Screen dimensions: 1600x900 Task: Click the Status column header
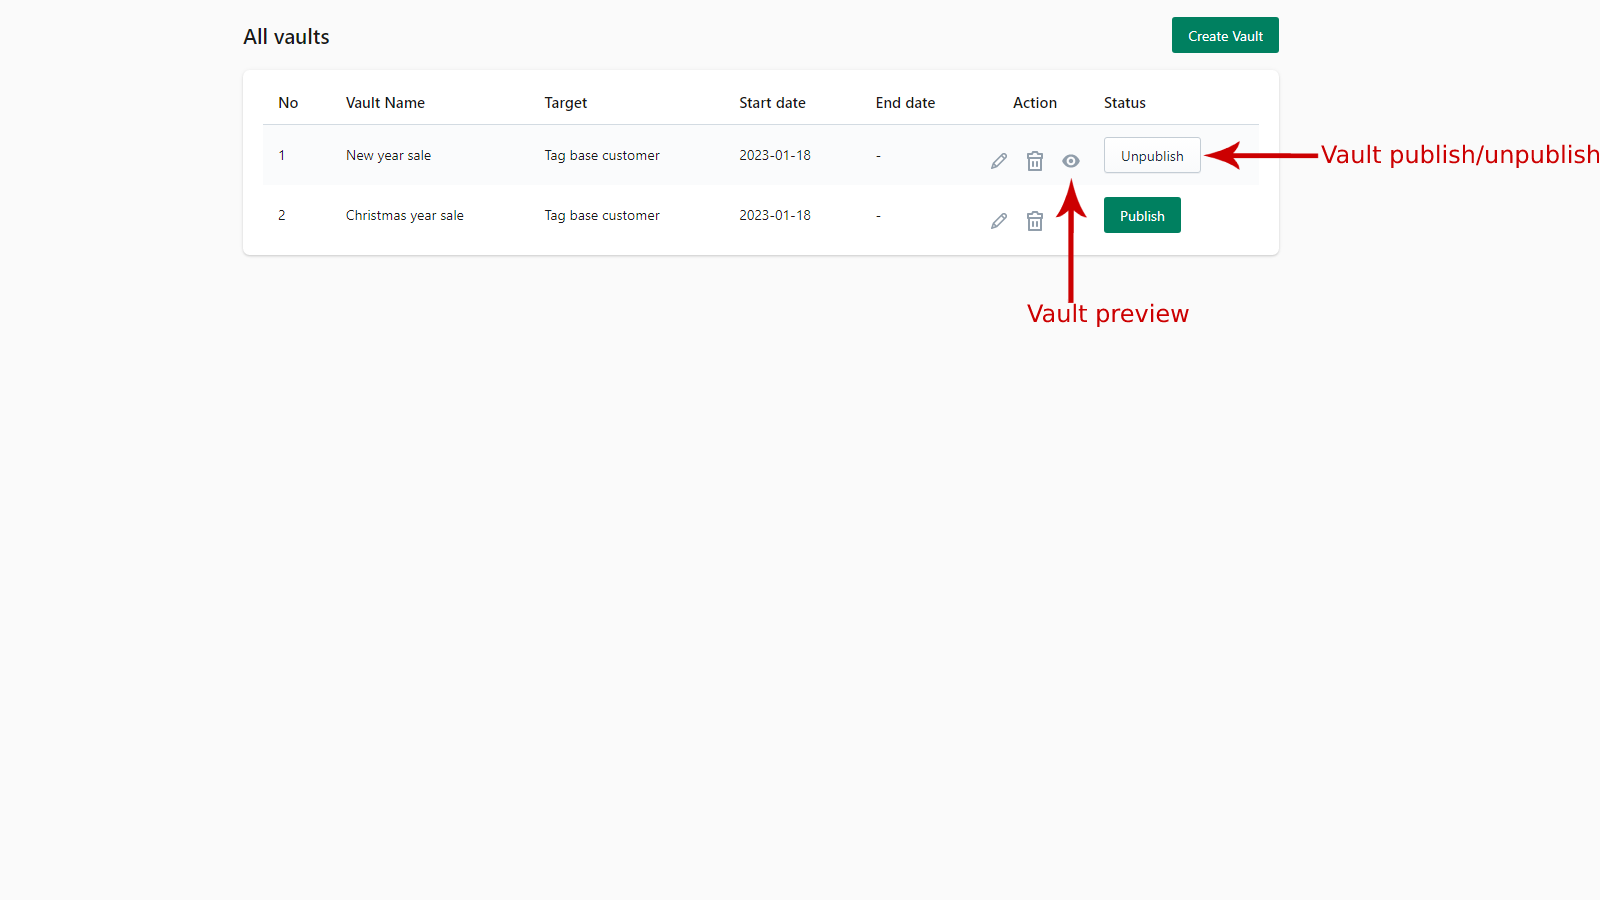(1125, 103)
